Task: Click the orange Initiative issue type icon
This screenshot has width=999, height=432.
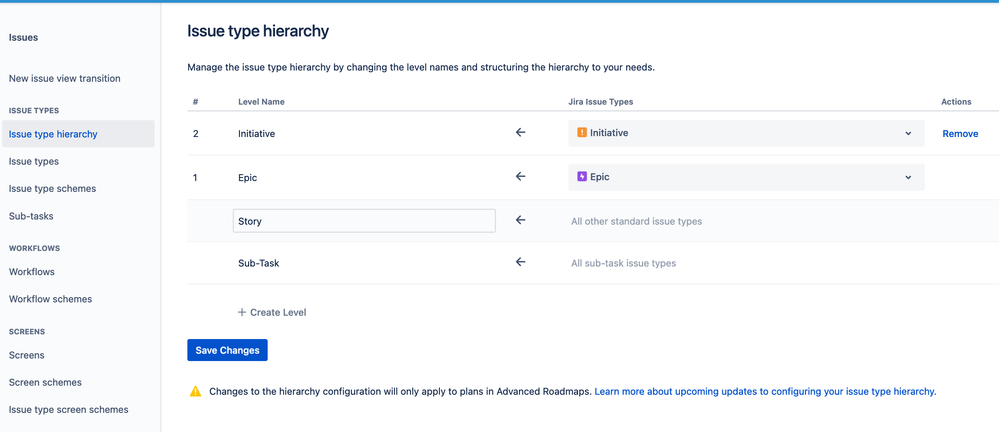Action: 582,133
